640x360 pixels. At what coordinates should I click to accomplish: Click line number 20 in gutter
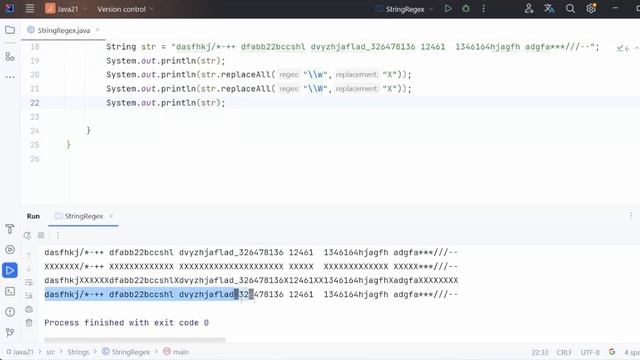click(35, 75)
